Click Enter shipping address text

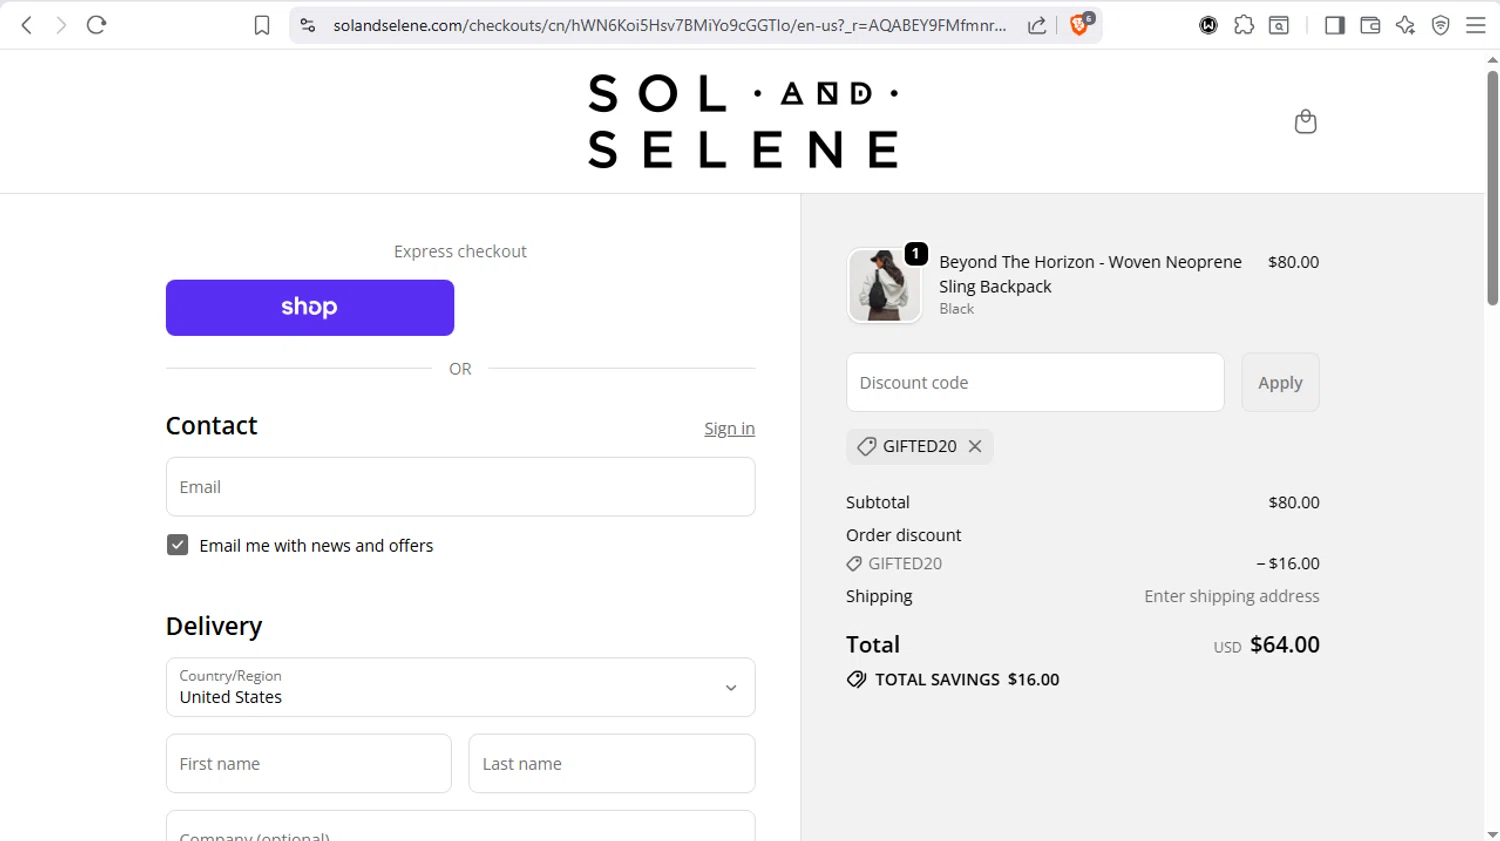pos(1232,596)
